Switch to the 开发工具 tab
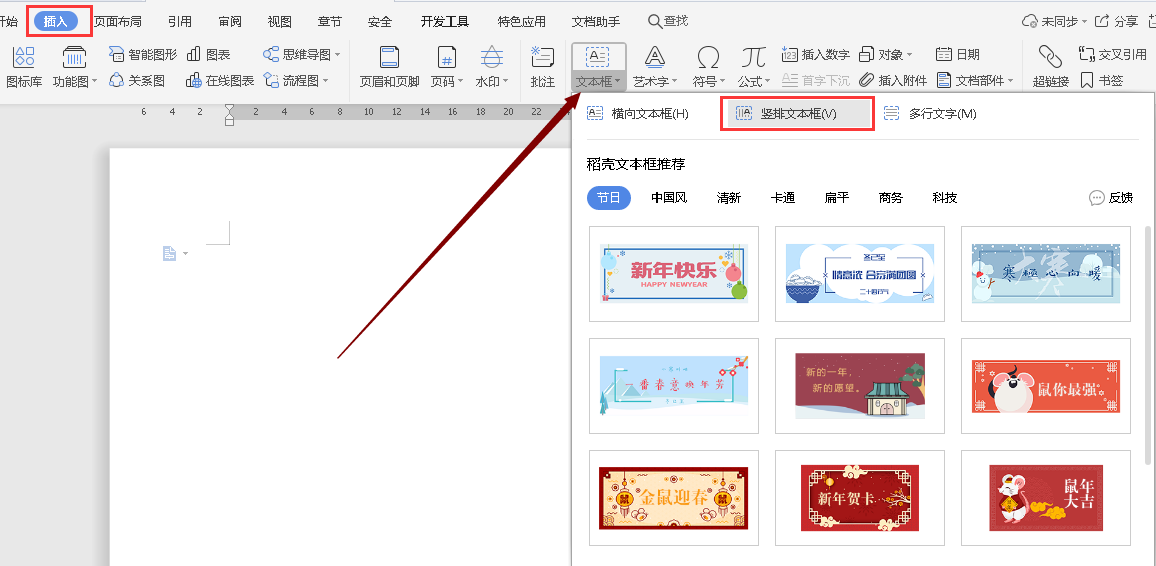The height and width of the screenshot is (566, 1156). click(x=445, y=21)
